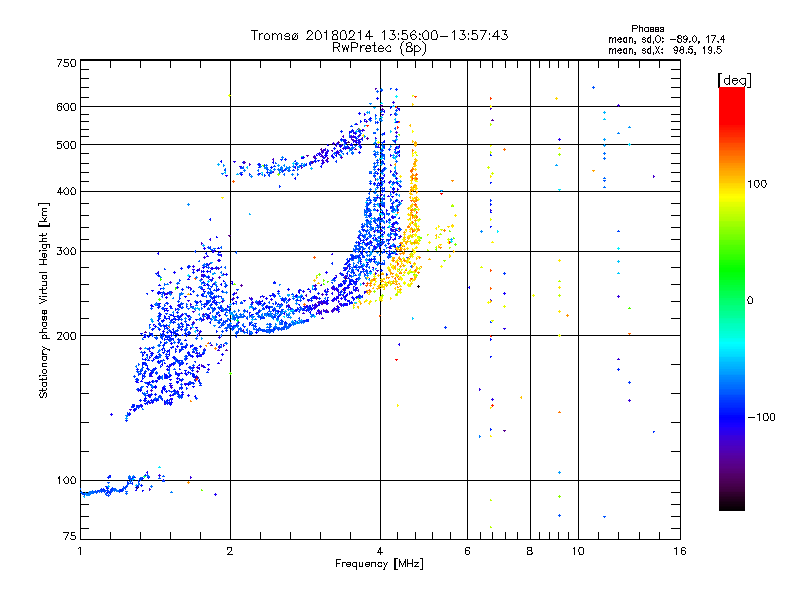
Task: Click the phase colorbar gradient
Action: (732, 299)
